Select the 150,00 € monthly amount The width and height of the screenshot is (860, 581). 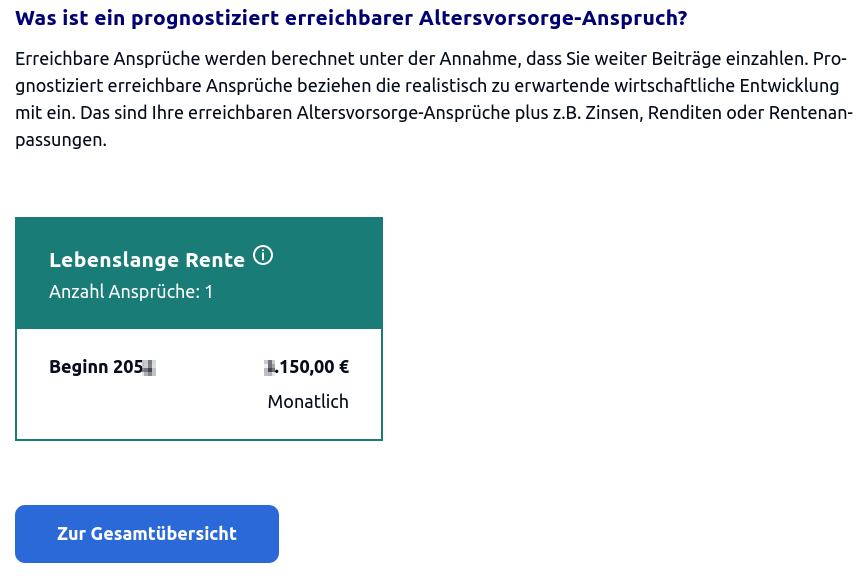point(312,367)
